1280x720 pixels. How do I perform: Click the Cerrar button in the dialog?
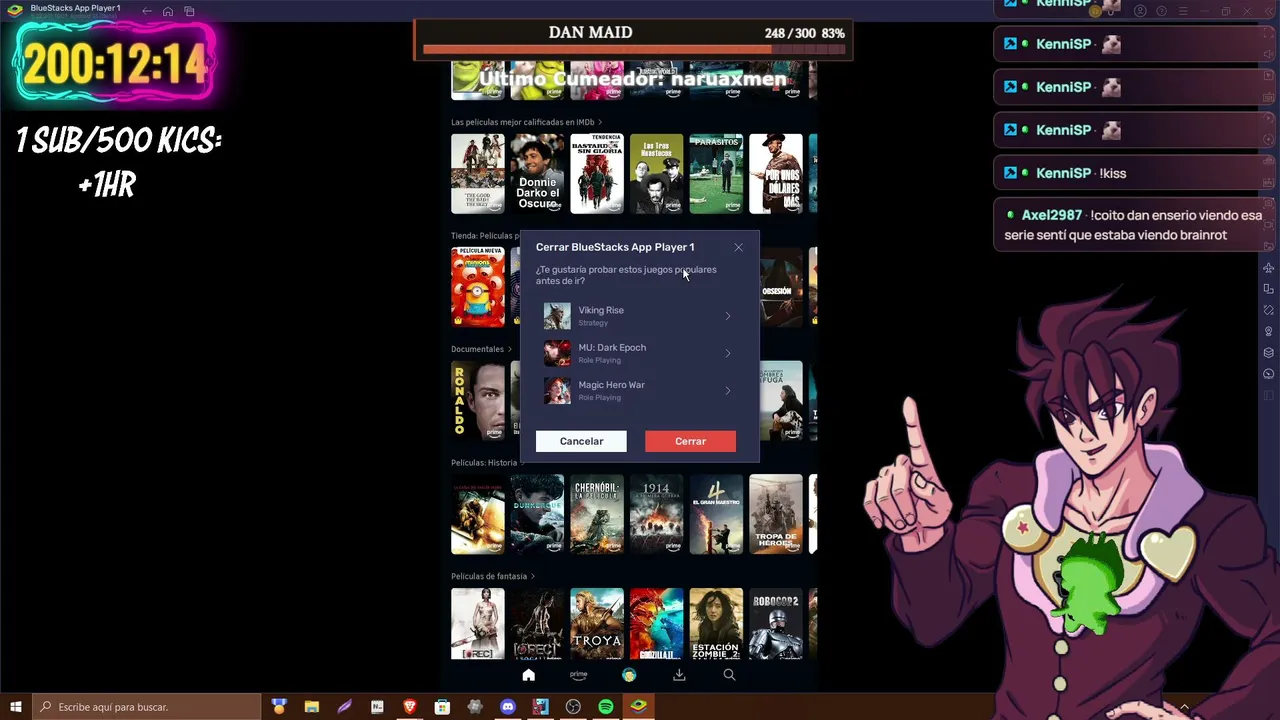(690, 441)
